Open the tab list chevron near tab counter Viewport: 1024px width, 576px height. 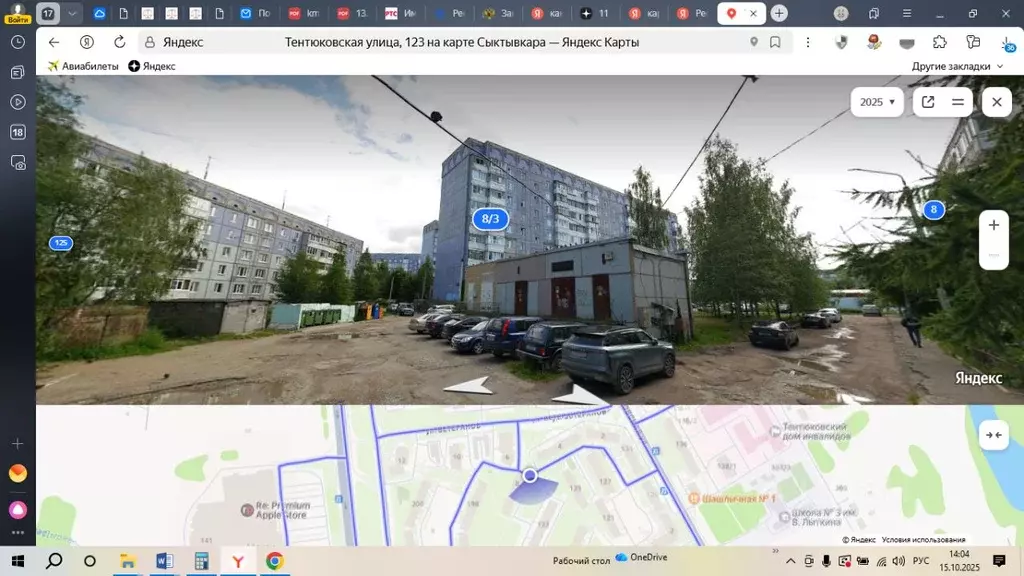pos(72,14)
